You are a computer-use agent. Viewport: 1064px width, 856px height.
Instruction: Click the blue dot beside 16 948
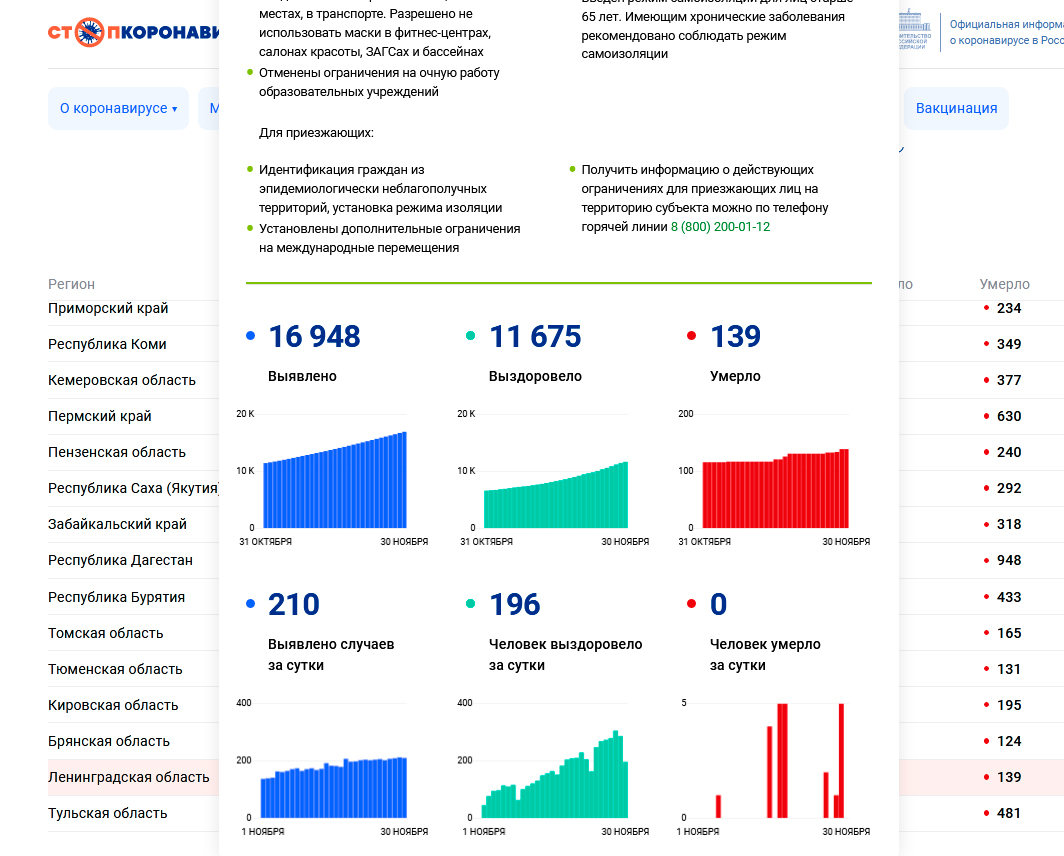250,337
